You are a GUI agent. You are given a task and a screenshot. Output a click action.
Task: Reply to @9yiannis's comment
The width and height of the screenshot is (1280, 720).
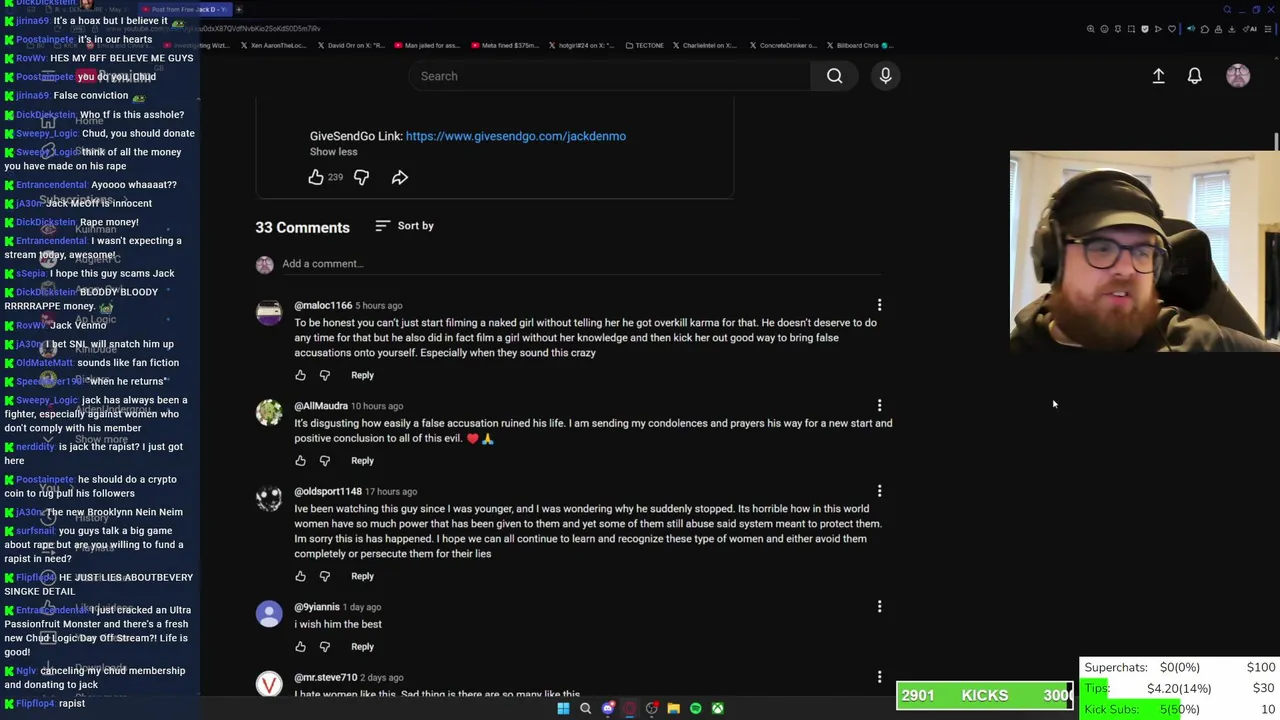pos(362,646)
